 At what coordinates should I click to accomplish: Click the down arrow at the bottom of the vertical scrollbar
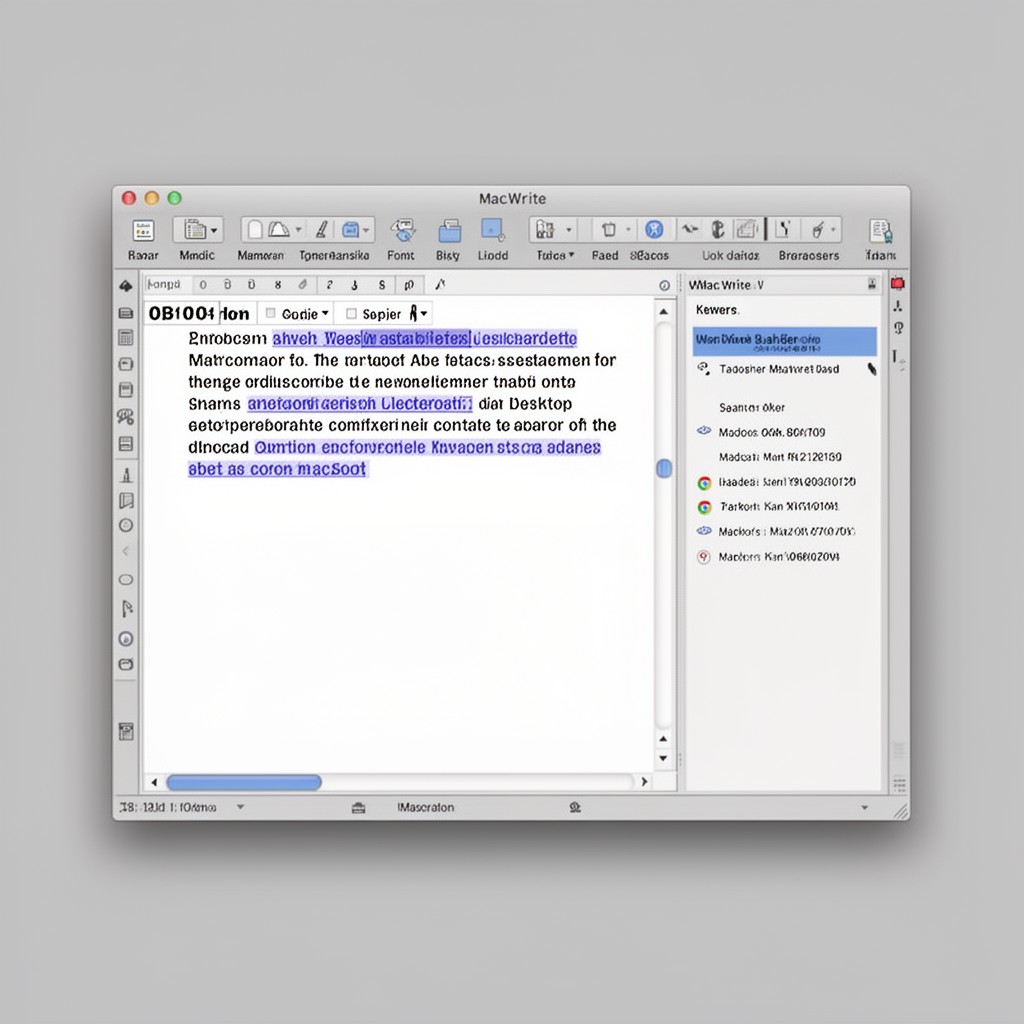click(664, 758)
